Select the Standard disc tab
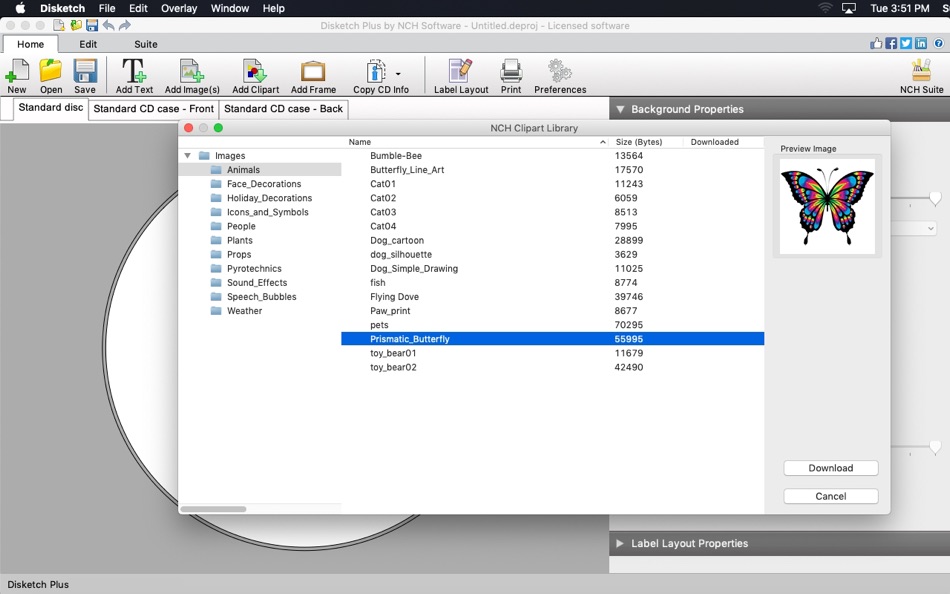The height and width of the screenshot is (594, 950). point(50,108)
